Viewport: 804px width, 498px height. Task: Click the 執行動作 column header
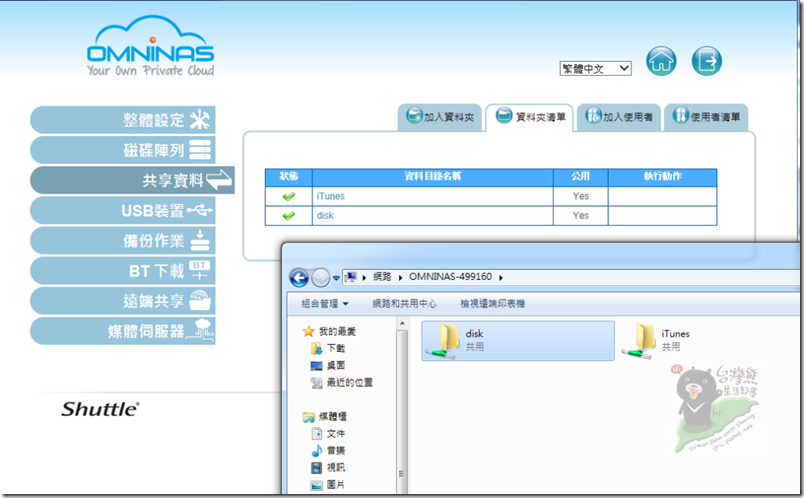tap(662, 176)
